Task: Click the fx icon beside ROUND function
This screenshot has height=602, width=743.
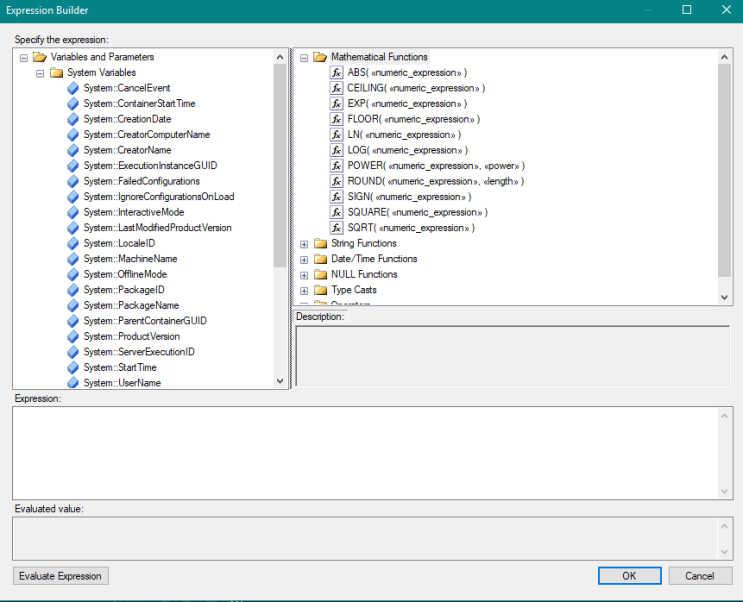Action: 336,181
